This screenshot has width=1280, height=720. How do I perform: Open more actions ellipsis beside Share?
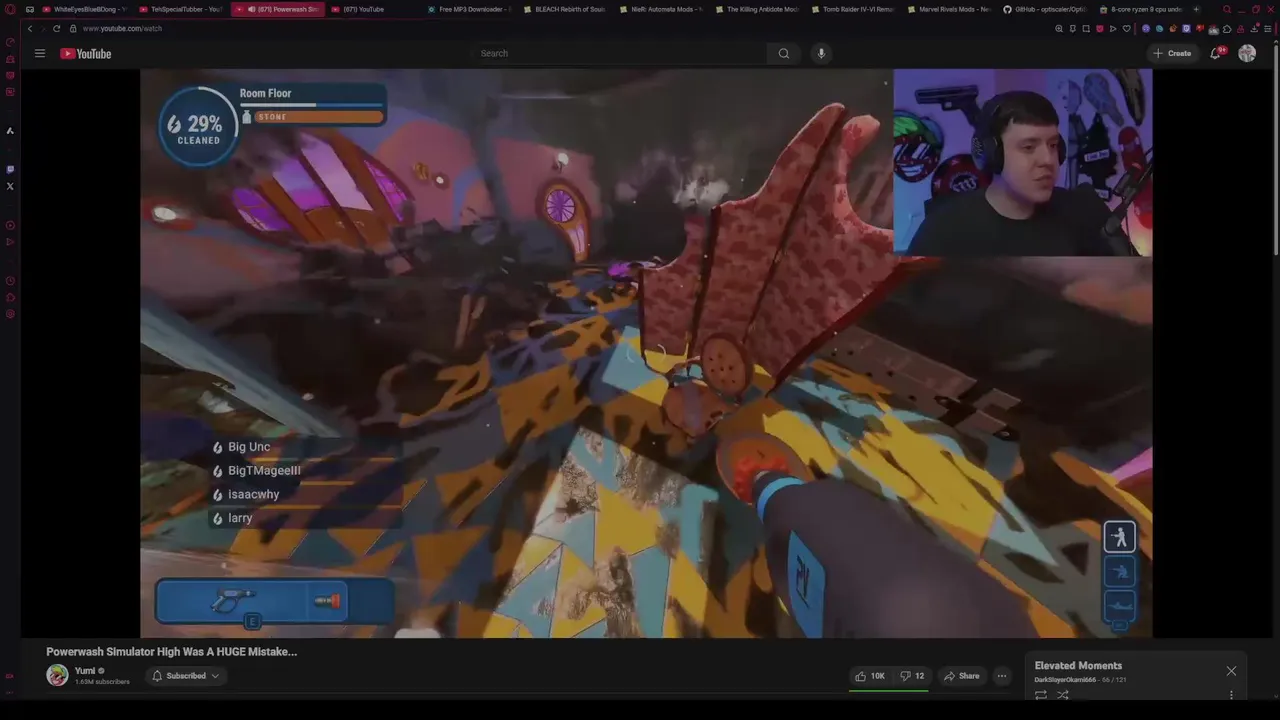[1001, 676]
